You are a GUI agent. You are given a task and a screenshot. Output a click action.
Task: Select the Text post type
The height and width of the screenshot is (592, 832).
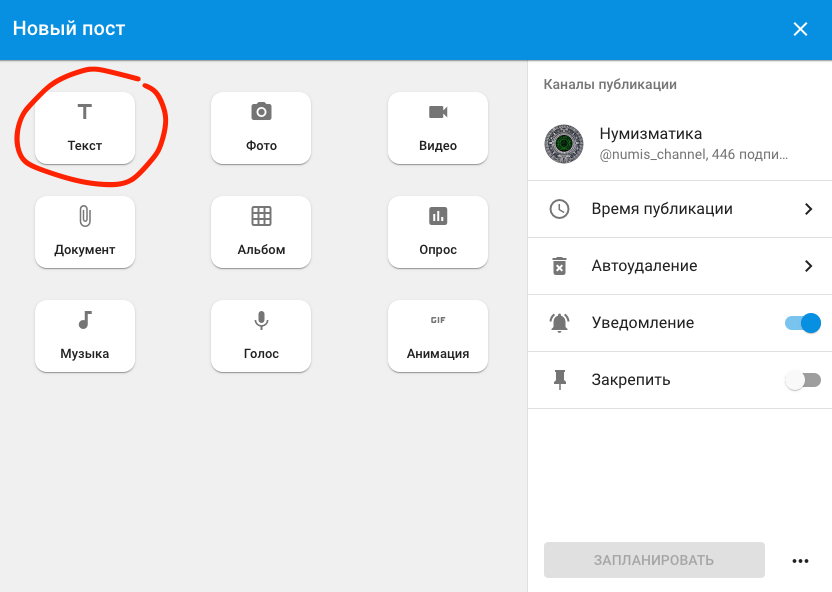85,128
